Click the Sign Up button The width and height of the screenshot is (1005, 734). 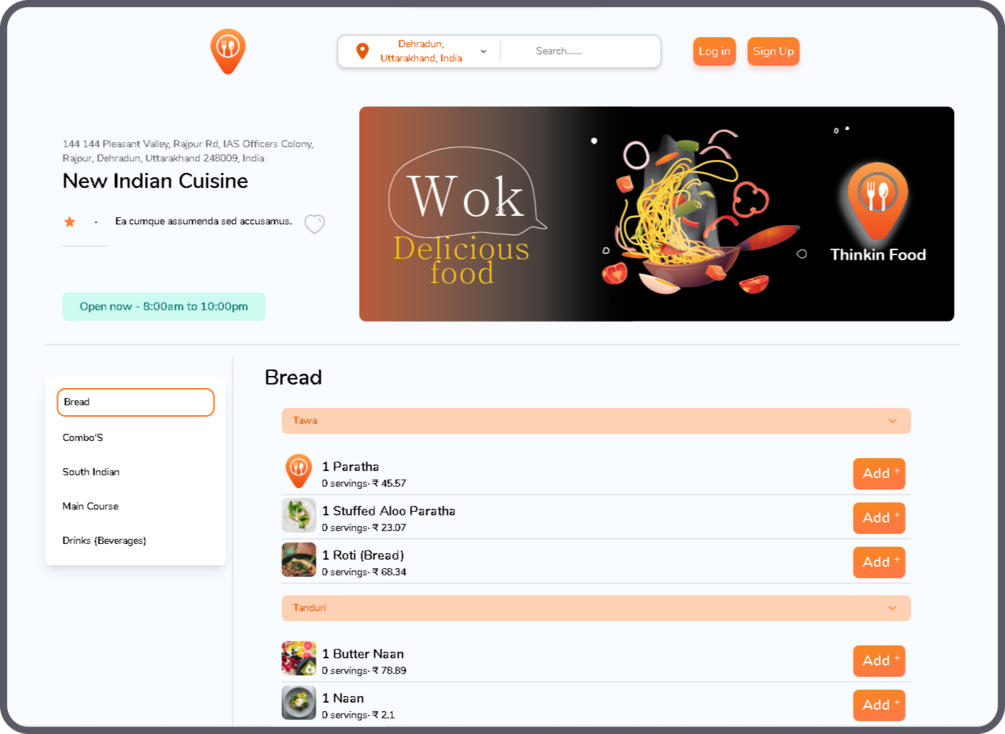[x=773, y=51]
